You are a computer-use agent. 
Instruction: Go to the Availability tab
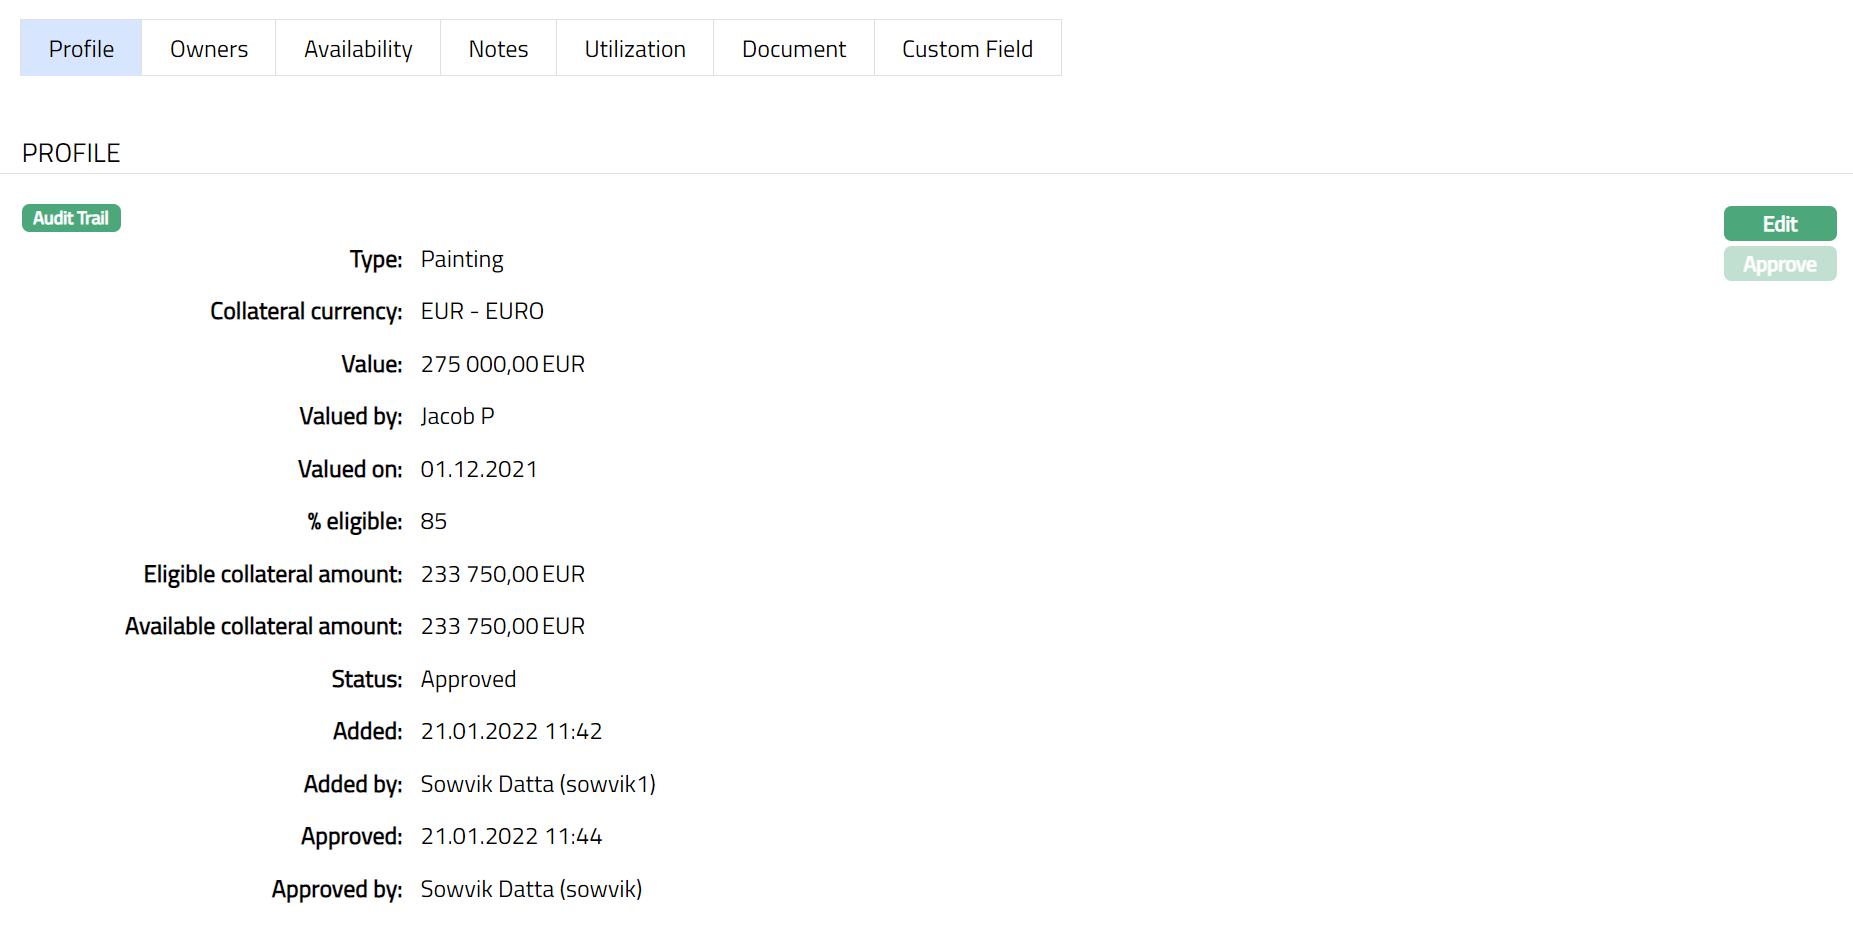[358, 48]
